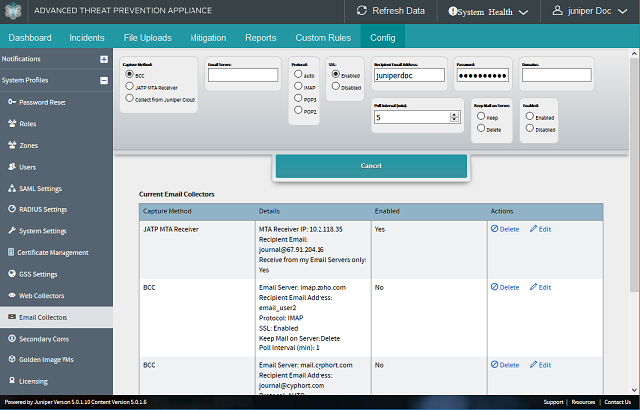Image resolution: width=640 pixels, height=410 pixels.
Task: Switch to the Incidents tab
Action: pos(89,38)
